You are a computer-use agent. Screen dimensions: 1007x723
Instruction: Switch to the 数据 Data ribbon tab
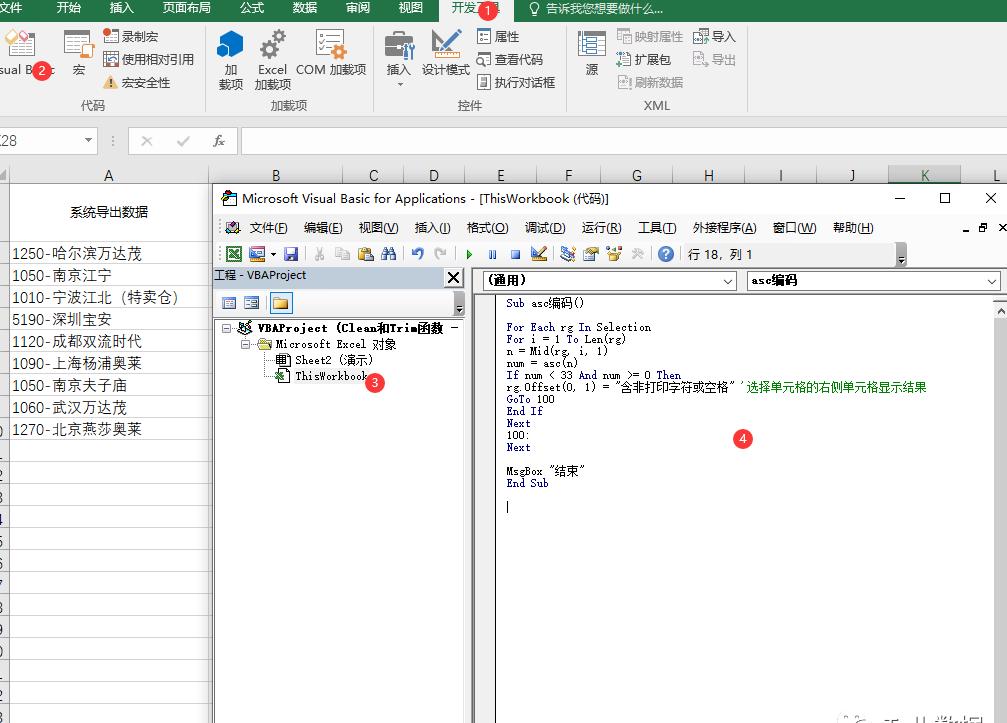coord(304,8)
